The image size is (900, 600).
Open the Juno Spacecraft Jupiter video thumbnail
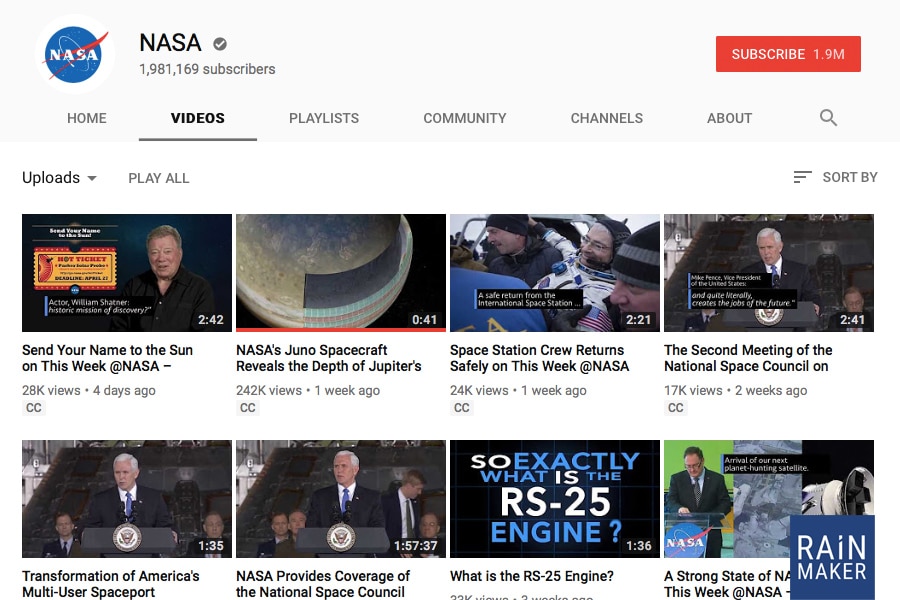coord(340,272)
